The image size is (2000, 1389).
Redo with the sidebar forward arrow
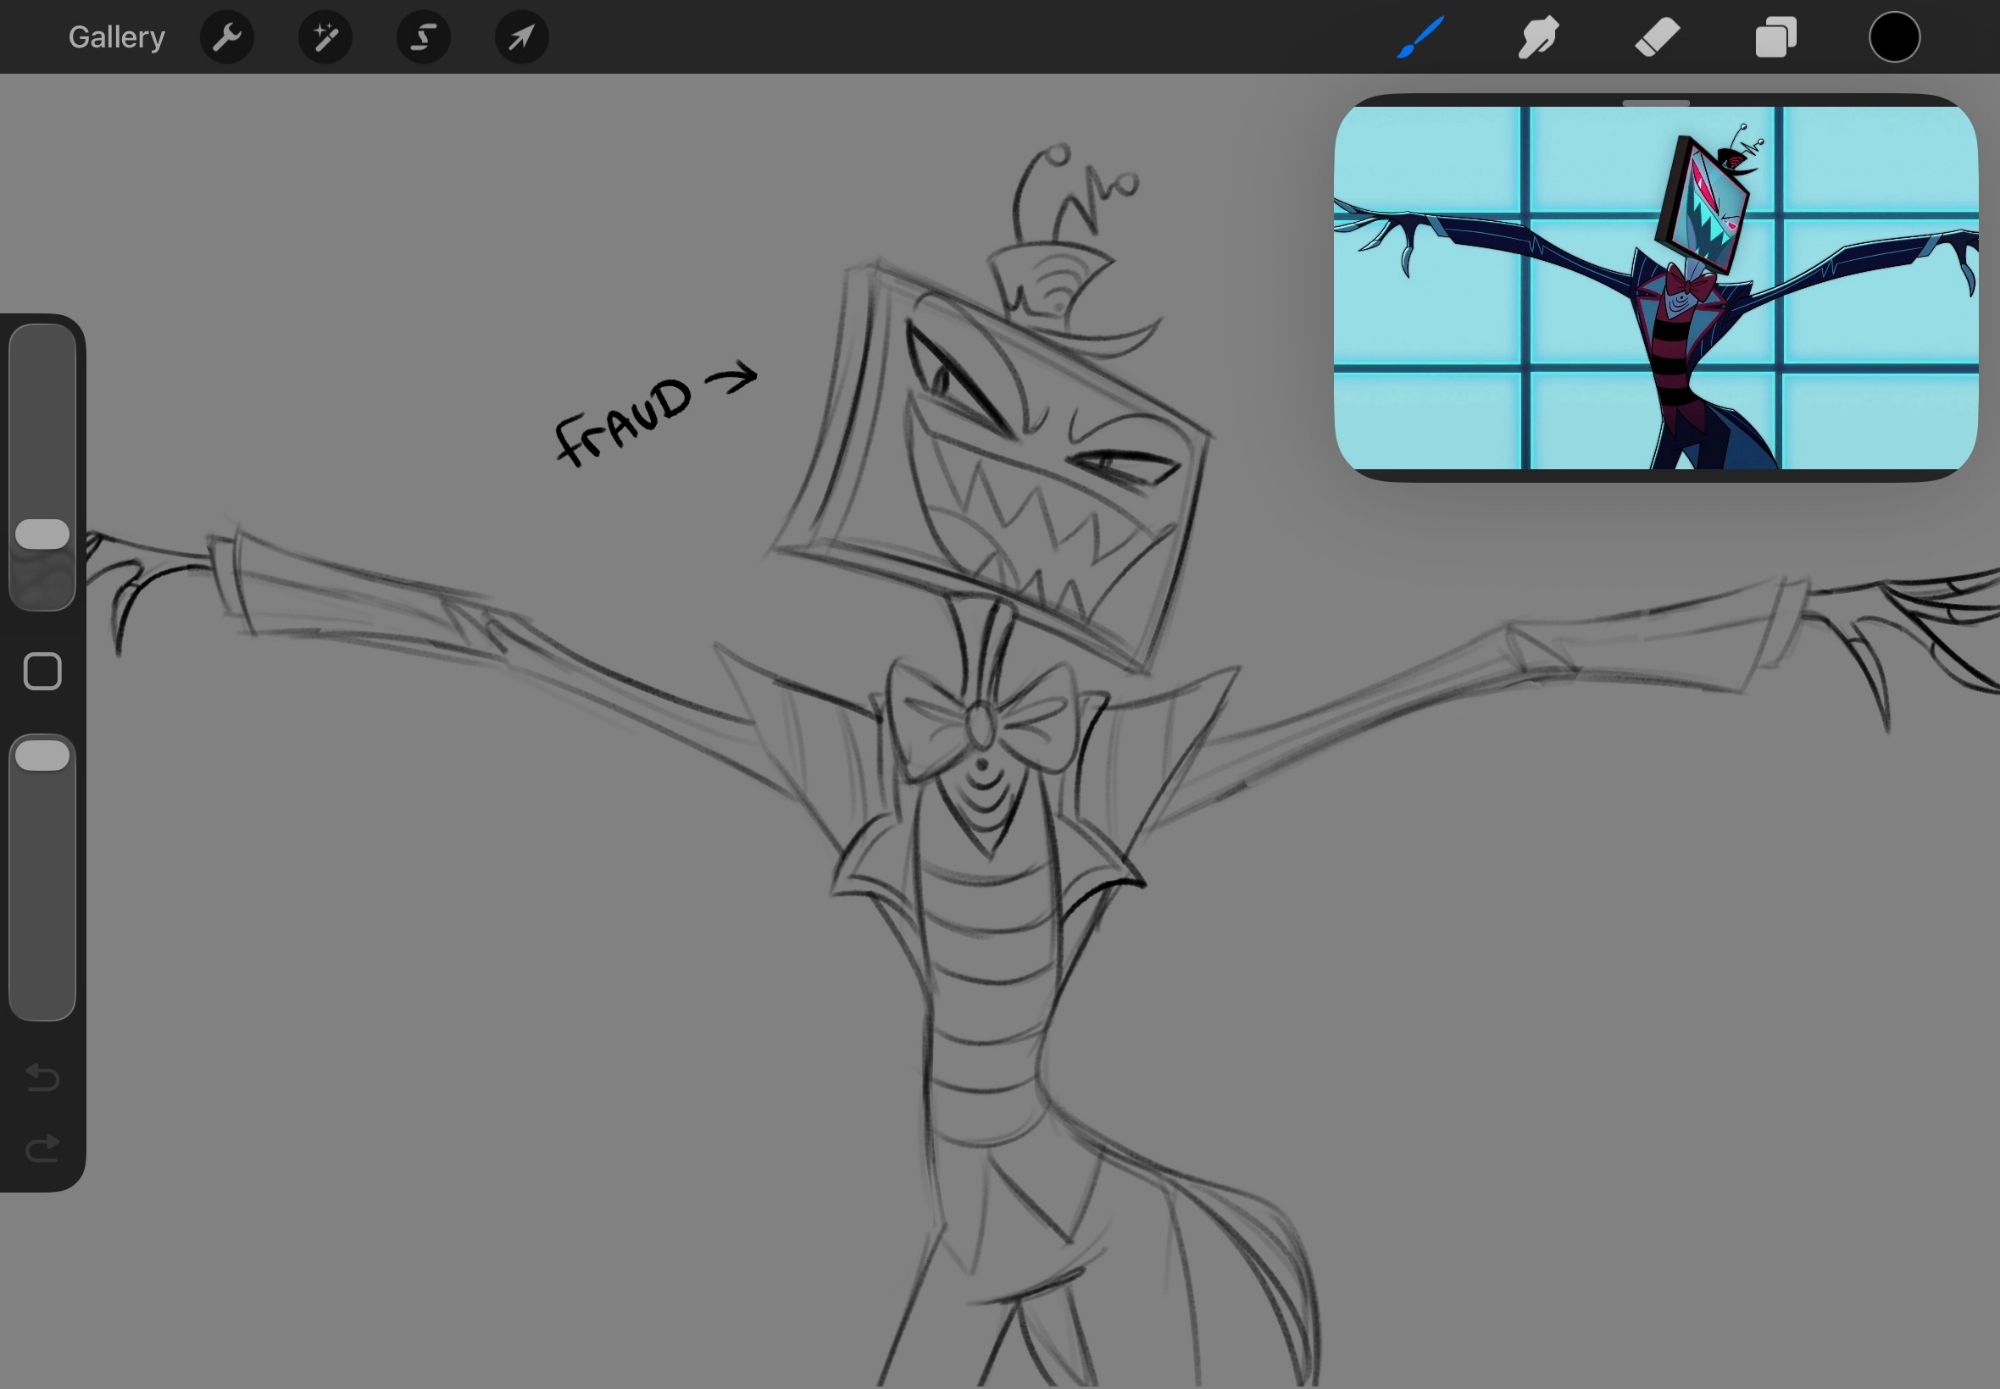pos(42,1149)
